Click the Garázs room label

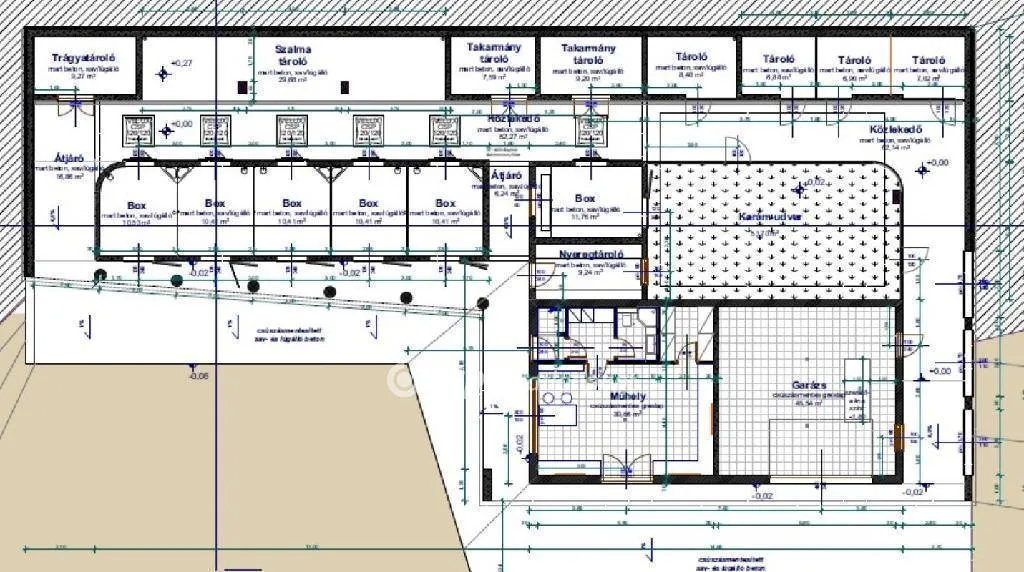click(808, 385)
